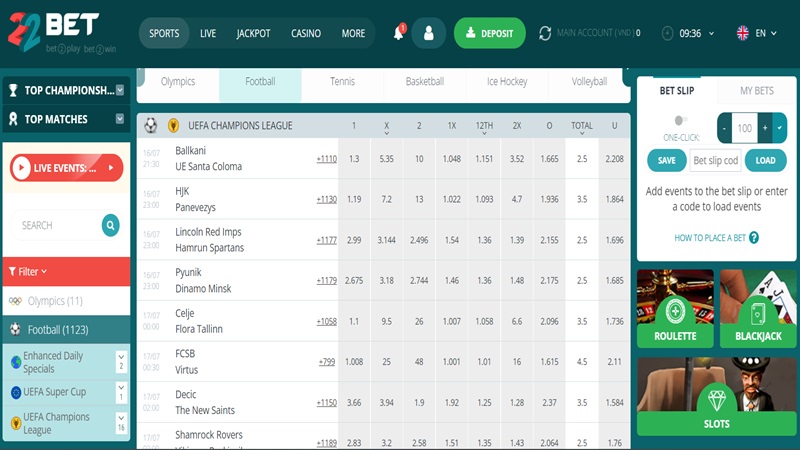Screen dimensions: 800x450
Task: Open +799 markets for FCSB match
Action: (327, 362)
